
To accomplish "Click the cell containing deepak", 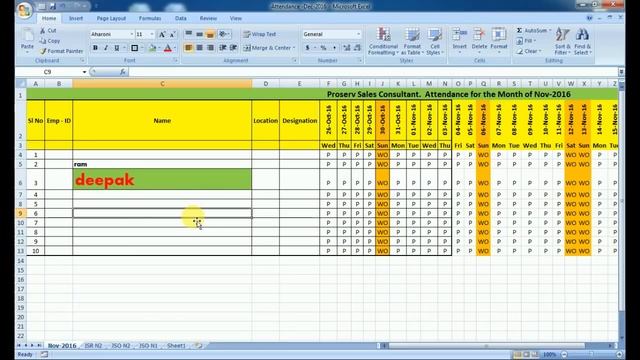I will click(162, 179).
